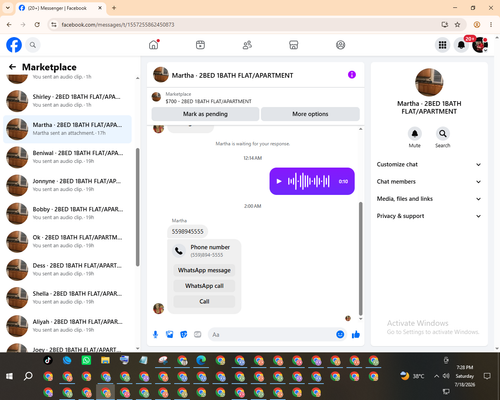
Task: Click the Call button under phone number
Action: tap(204, 302)
